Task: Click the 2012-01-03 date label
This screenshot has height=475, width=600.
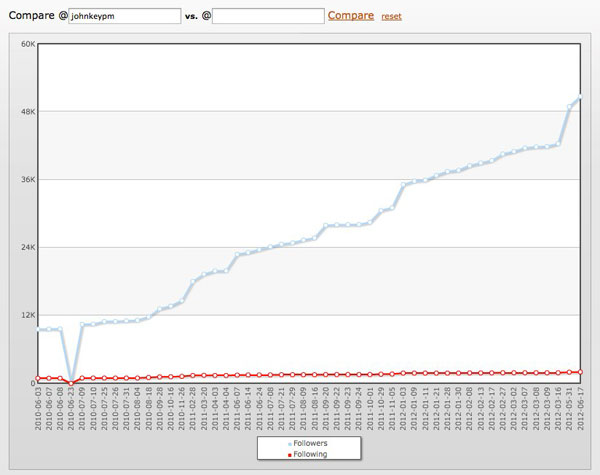Action: (x=403, y=408)
